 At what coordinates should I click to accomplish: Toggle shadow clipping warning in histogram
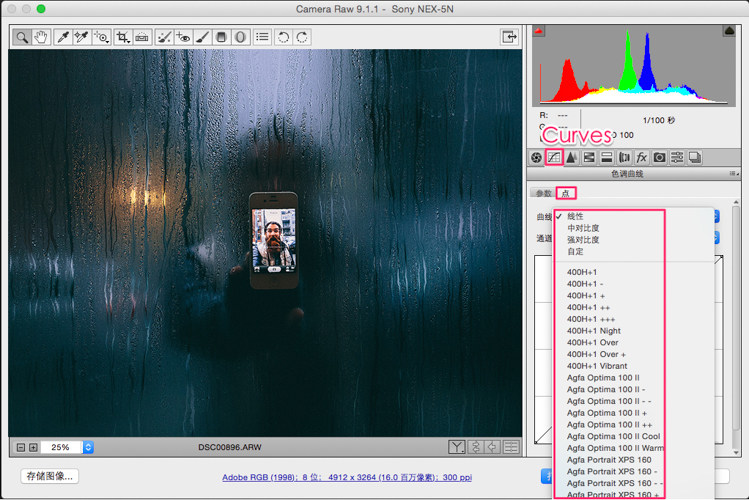539,31
